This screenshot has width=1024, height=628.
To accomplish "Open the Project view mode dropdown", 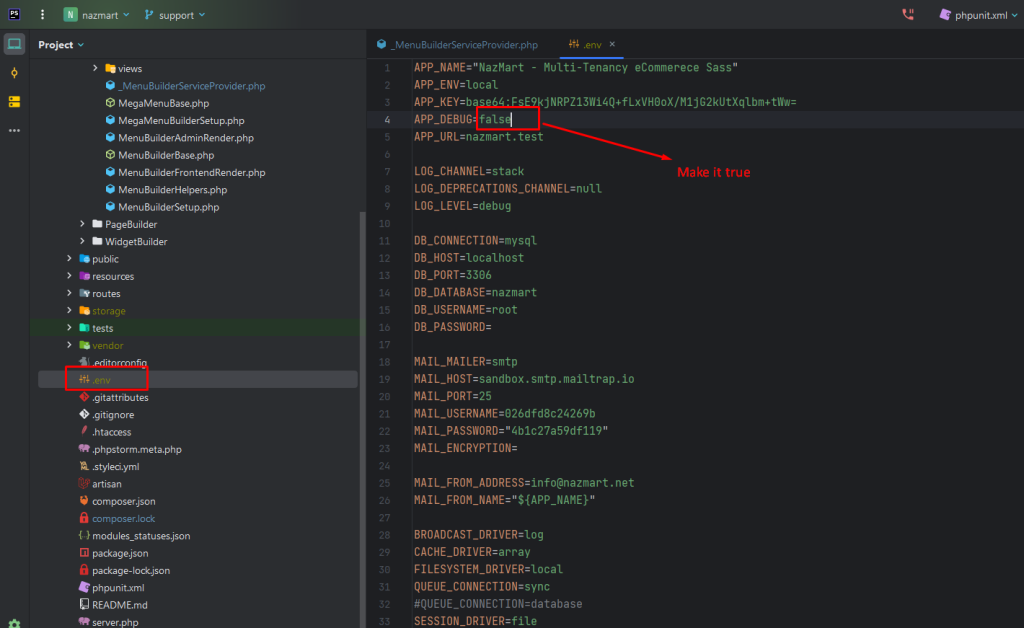I will [x=61, y=44].
